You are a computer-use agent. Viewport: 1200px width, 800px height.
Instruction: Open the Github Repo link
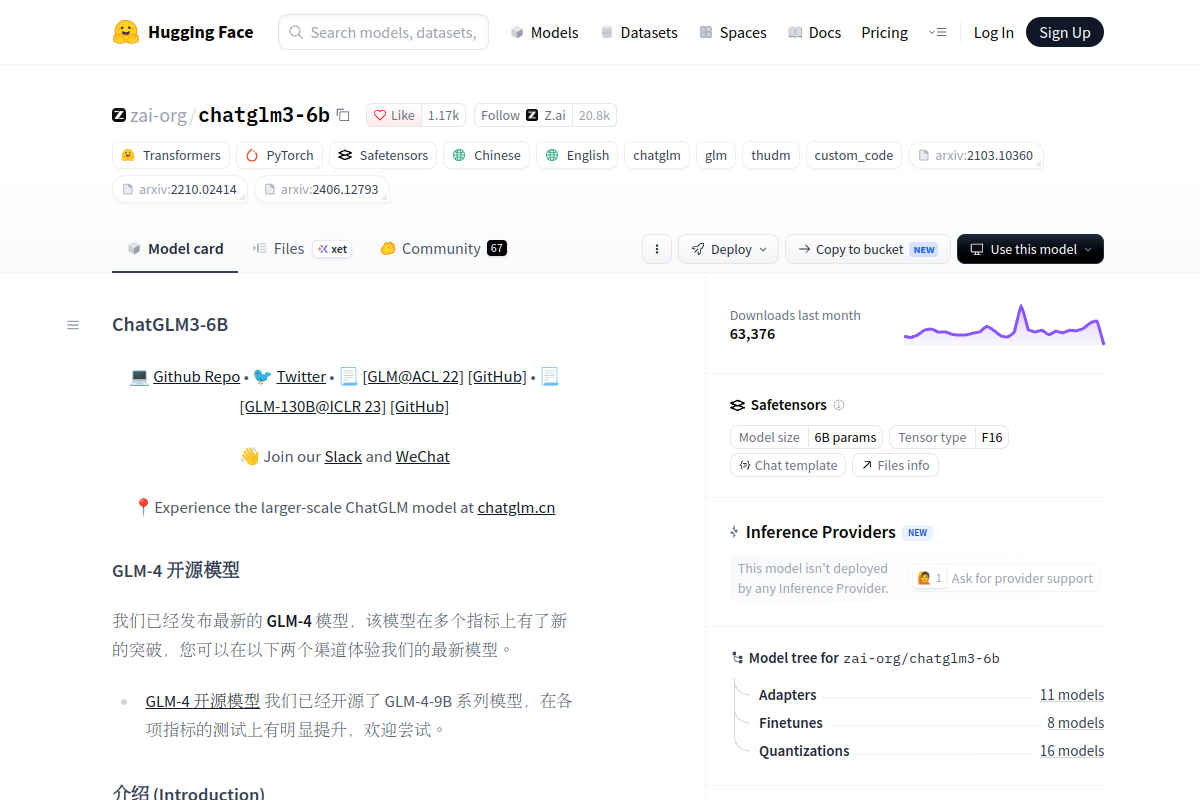point(196,377)
